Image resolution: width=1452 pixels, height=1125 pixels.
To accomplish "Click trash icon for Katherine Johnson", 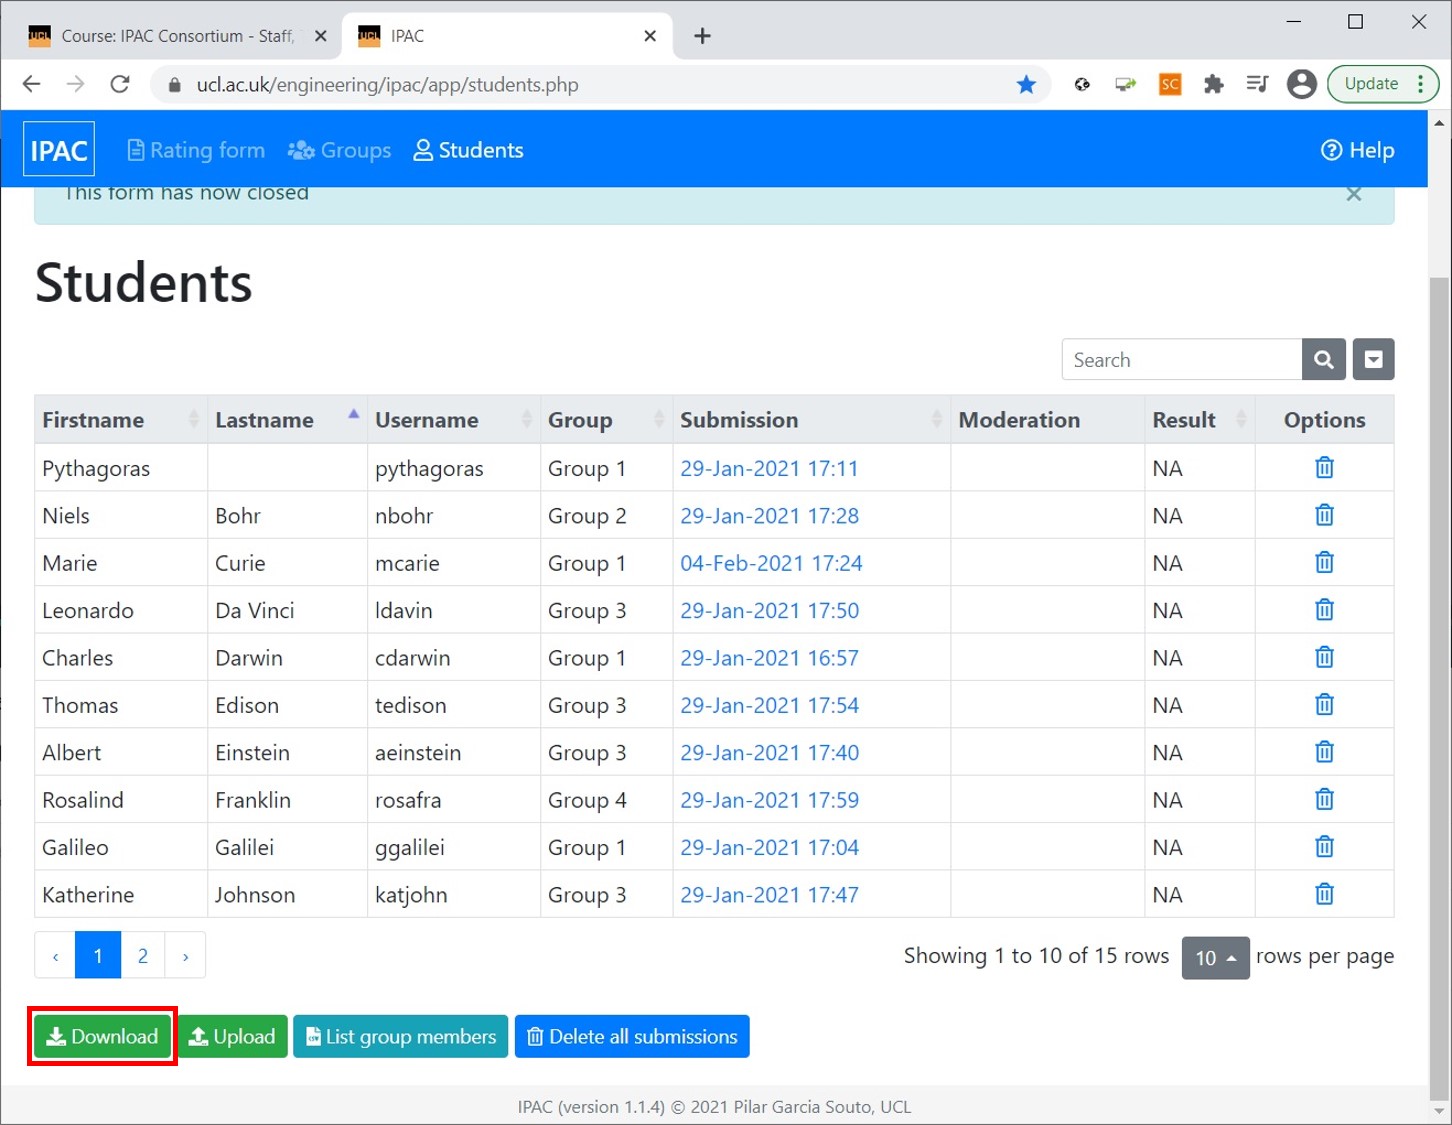I will coord(1324,894).
